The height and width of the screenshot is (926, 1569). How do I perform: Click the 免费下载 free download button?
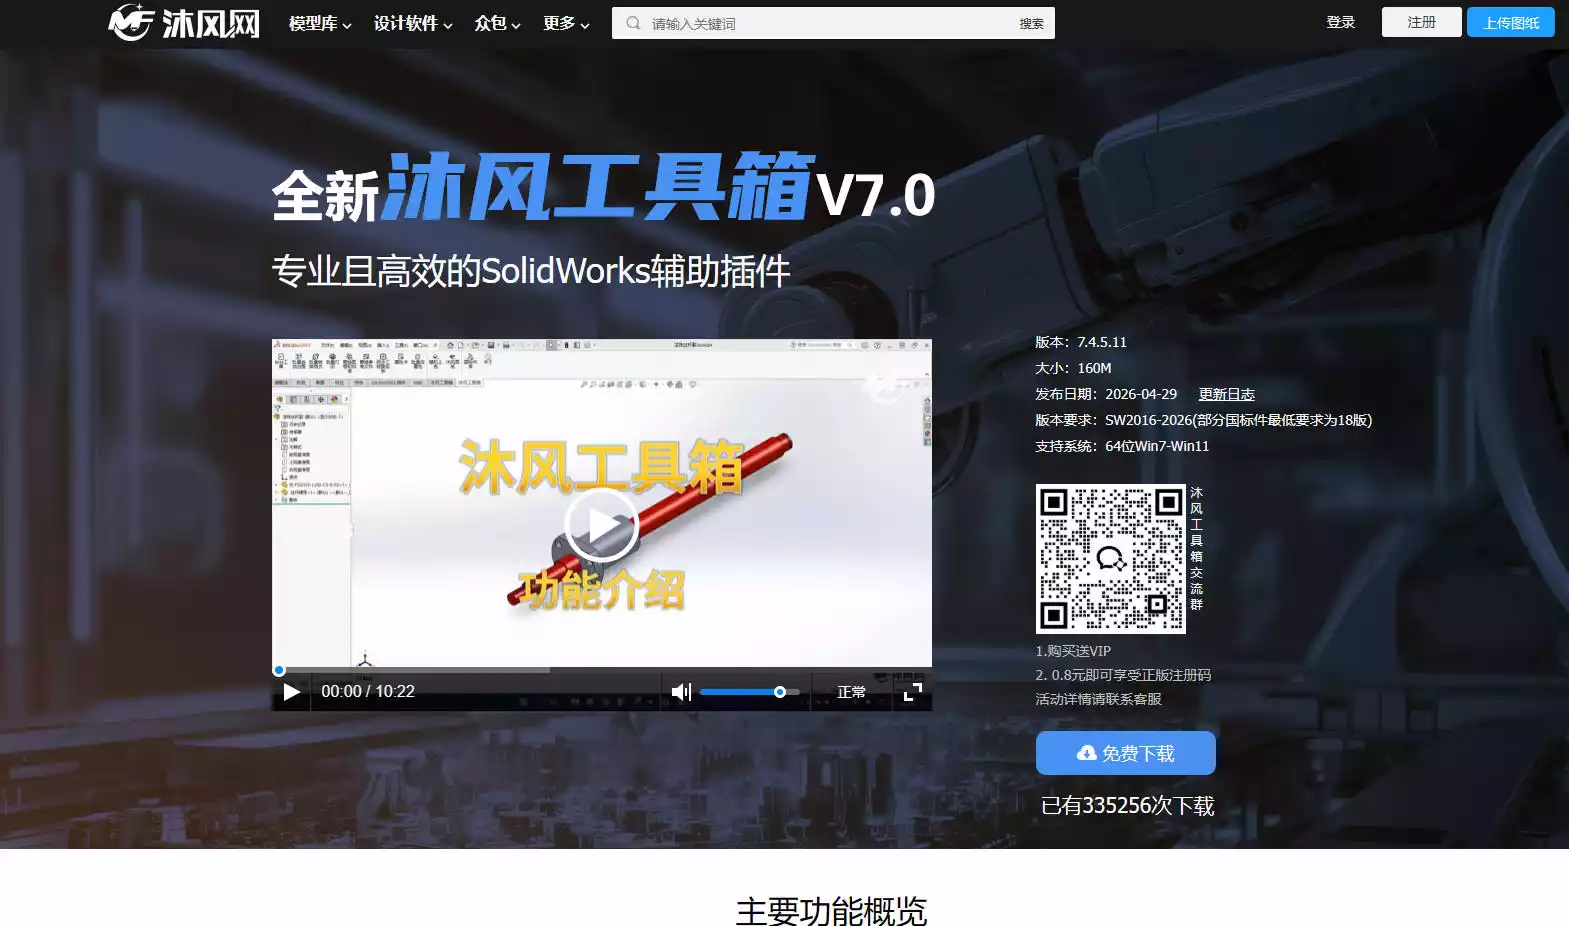1126,753
